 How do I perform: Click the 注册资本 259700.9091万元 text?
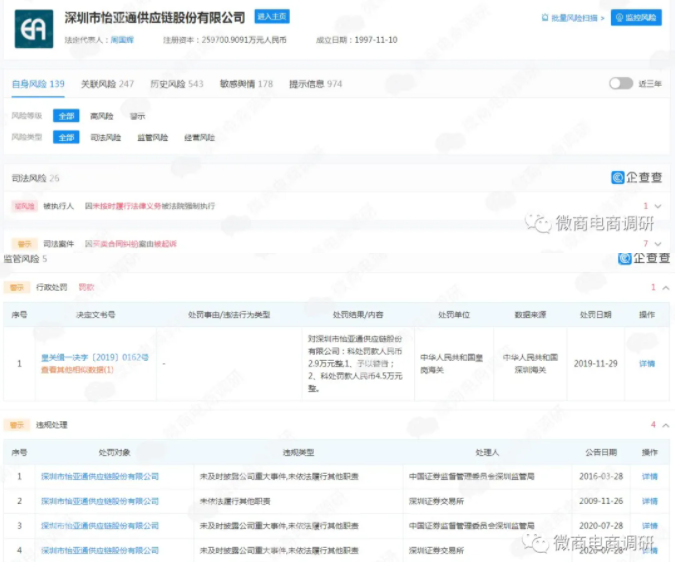coord(224,40)
